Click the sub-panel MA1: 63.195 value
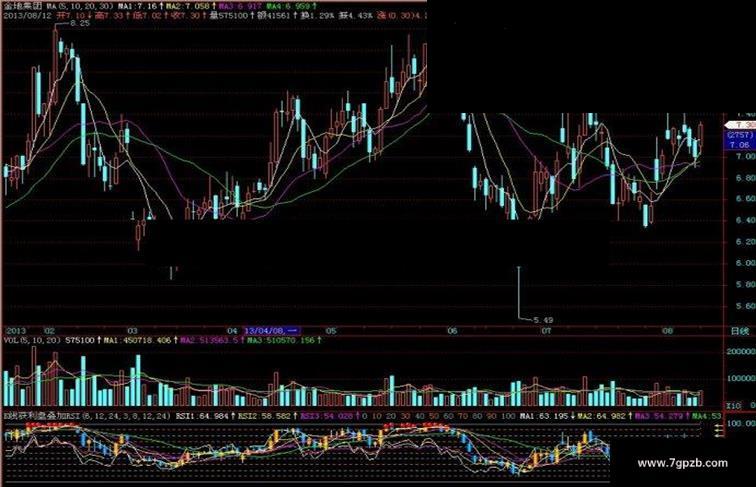The image size is (756, 487). 546,415
